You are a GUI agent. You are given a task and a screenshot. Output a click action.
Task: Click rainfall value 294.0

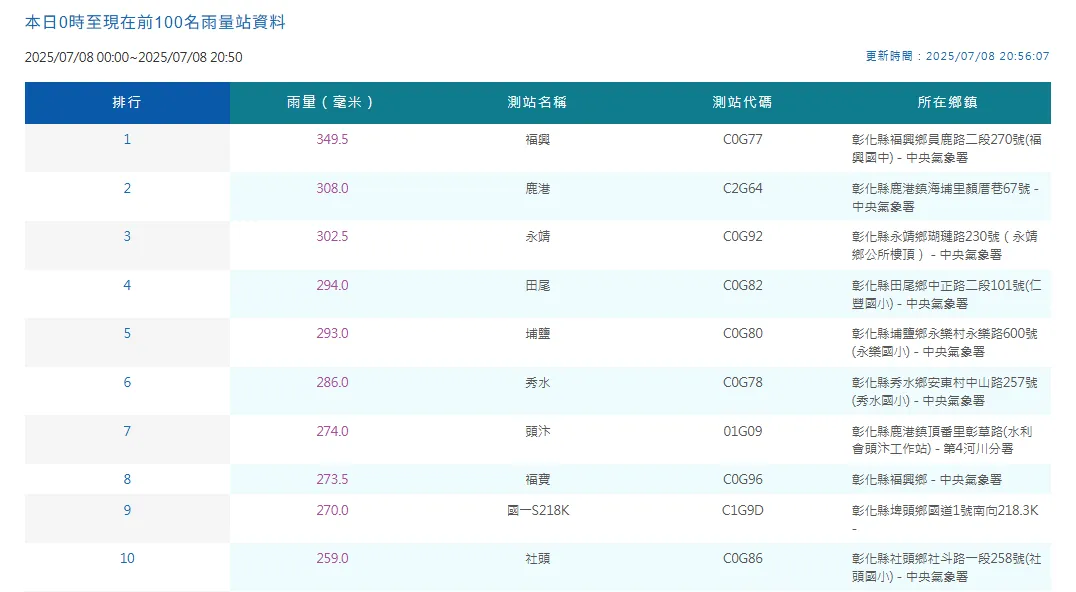[x=332, y=285]
